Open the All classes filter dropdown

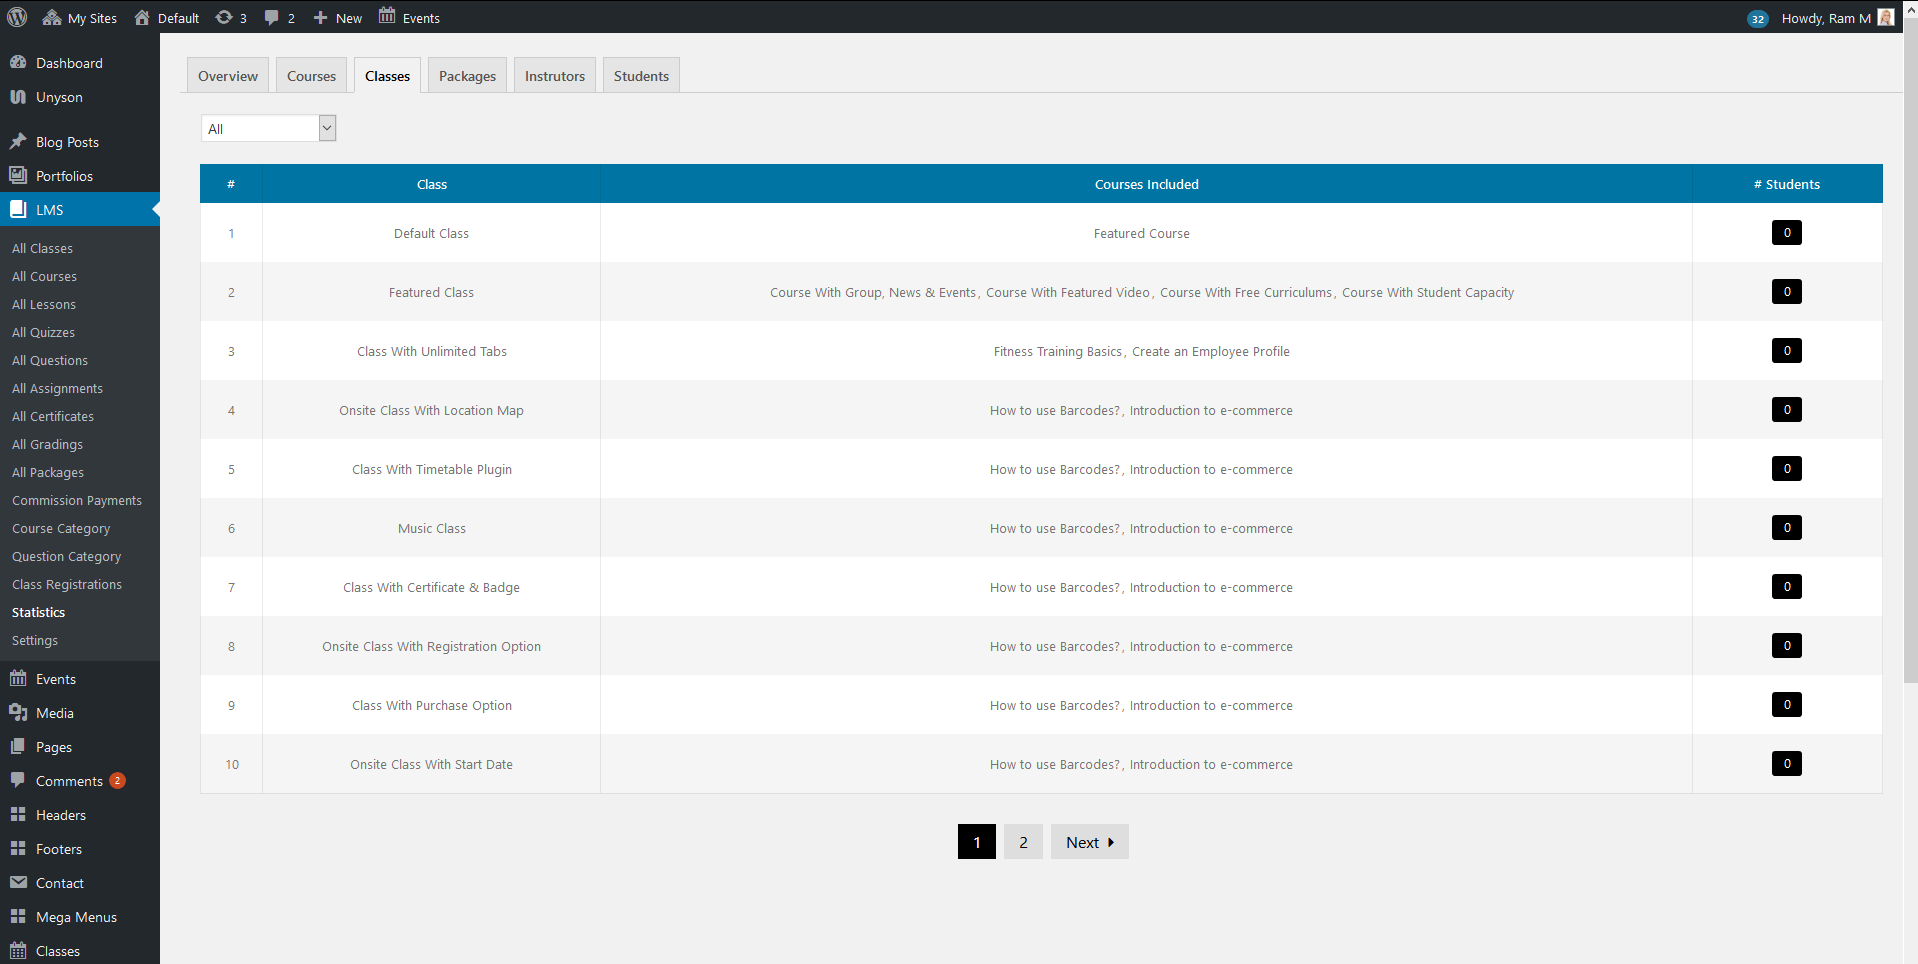(x=268, y=128)
